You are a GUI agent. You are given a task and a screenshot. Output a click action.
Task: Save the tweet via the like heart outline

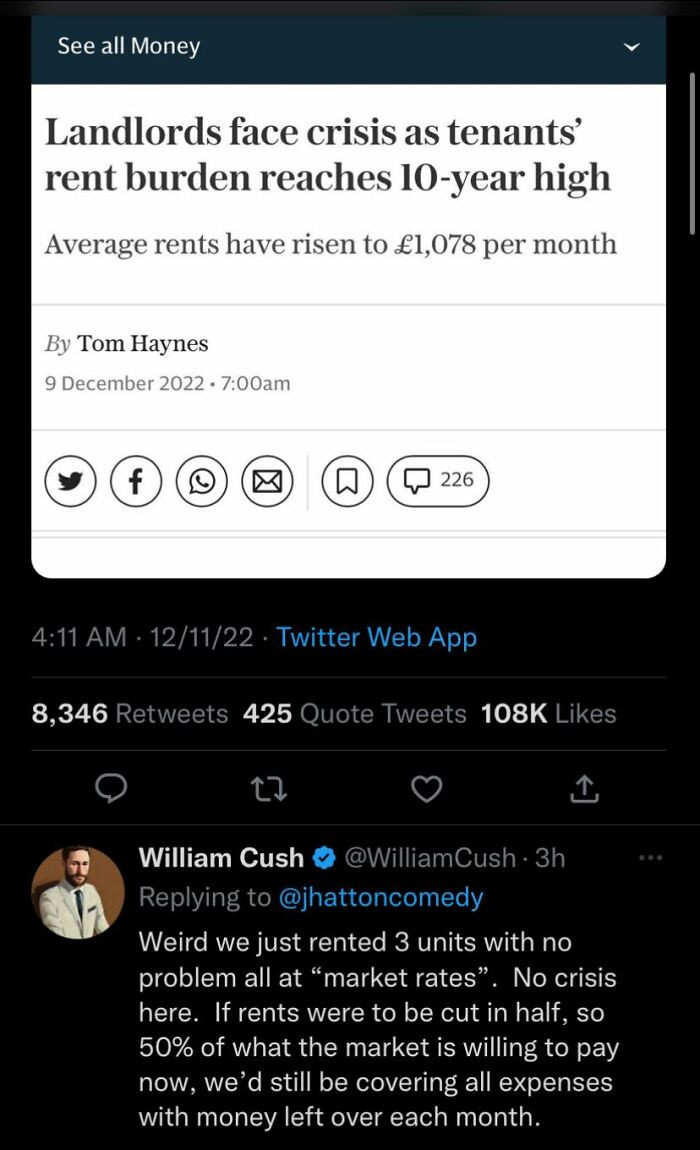pos(427,789)
